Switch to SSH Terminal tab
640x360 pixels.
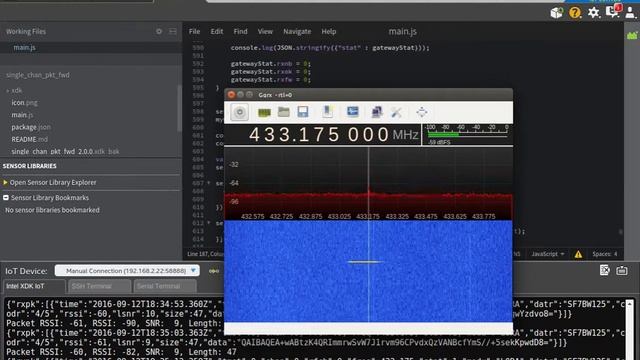pos(100,286)
